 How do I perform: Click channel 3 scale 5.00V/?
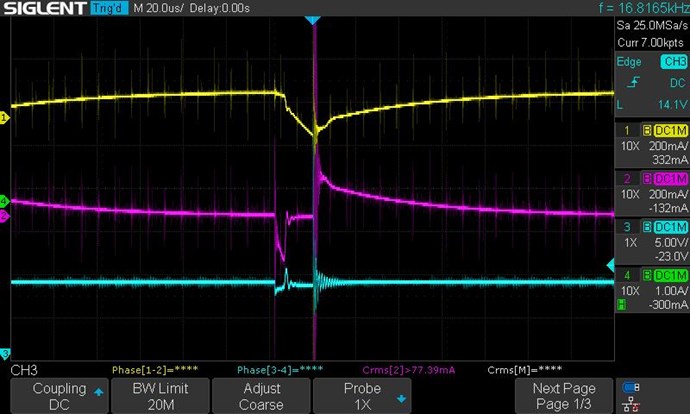click(671, 242)
